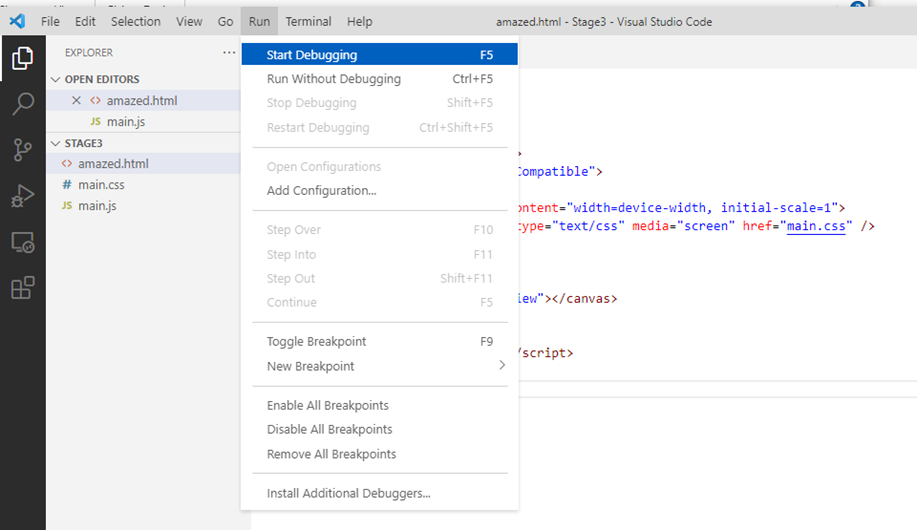
Task: Close amazed.html in Open Editors
Action: point(76,101)
